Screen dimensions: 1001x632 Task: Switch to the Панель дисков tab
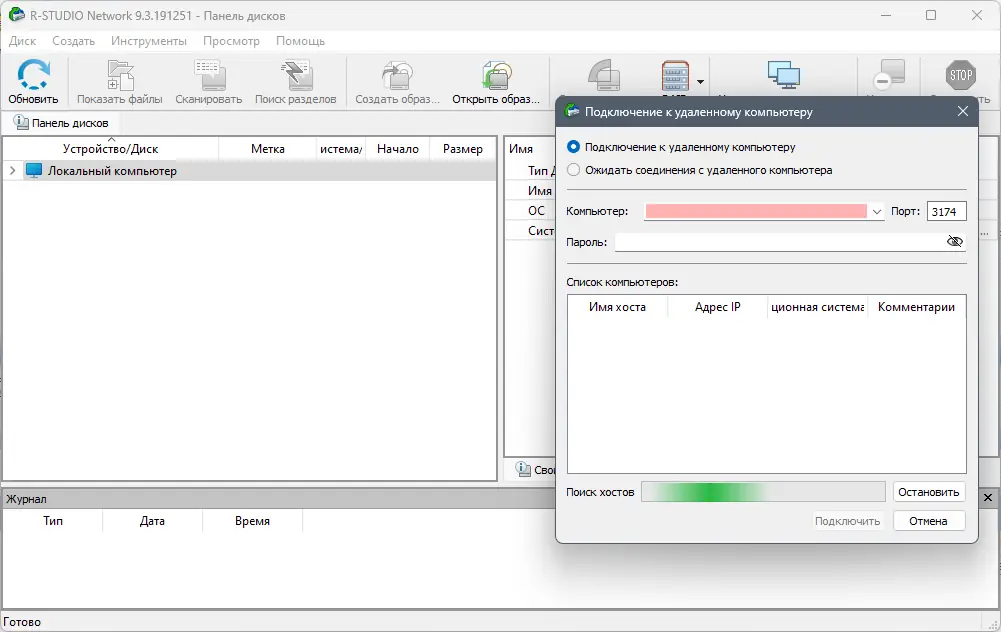click(x=62, y=121)
